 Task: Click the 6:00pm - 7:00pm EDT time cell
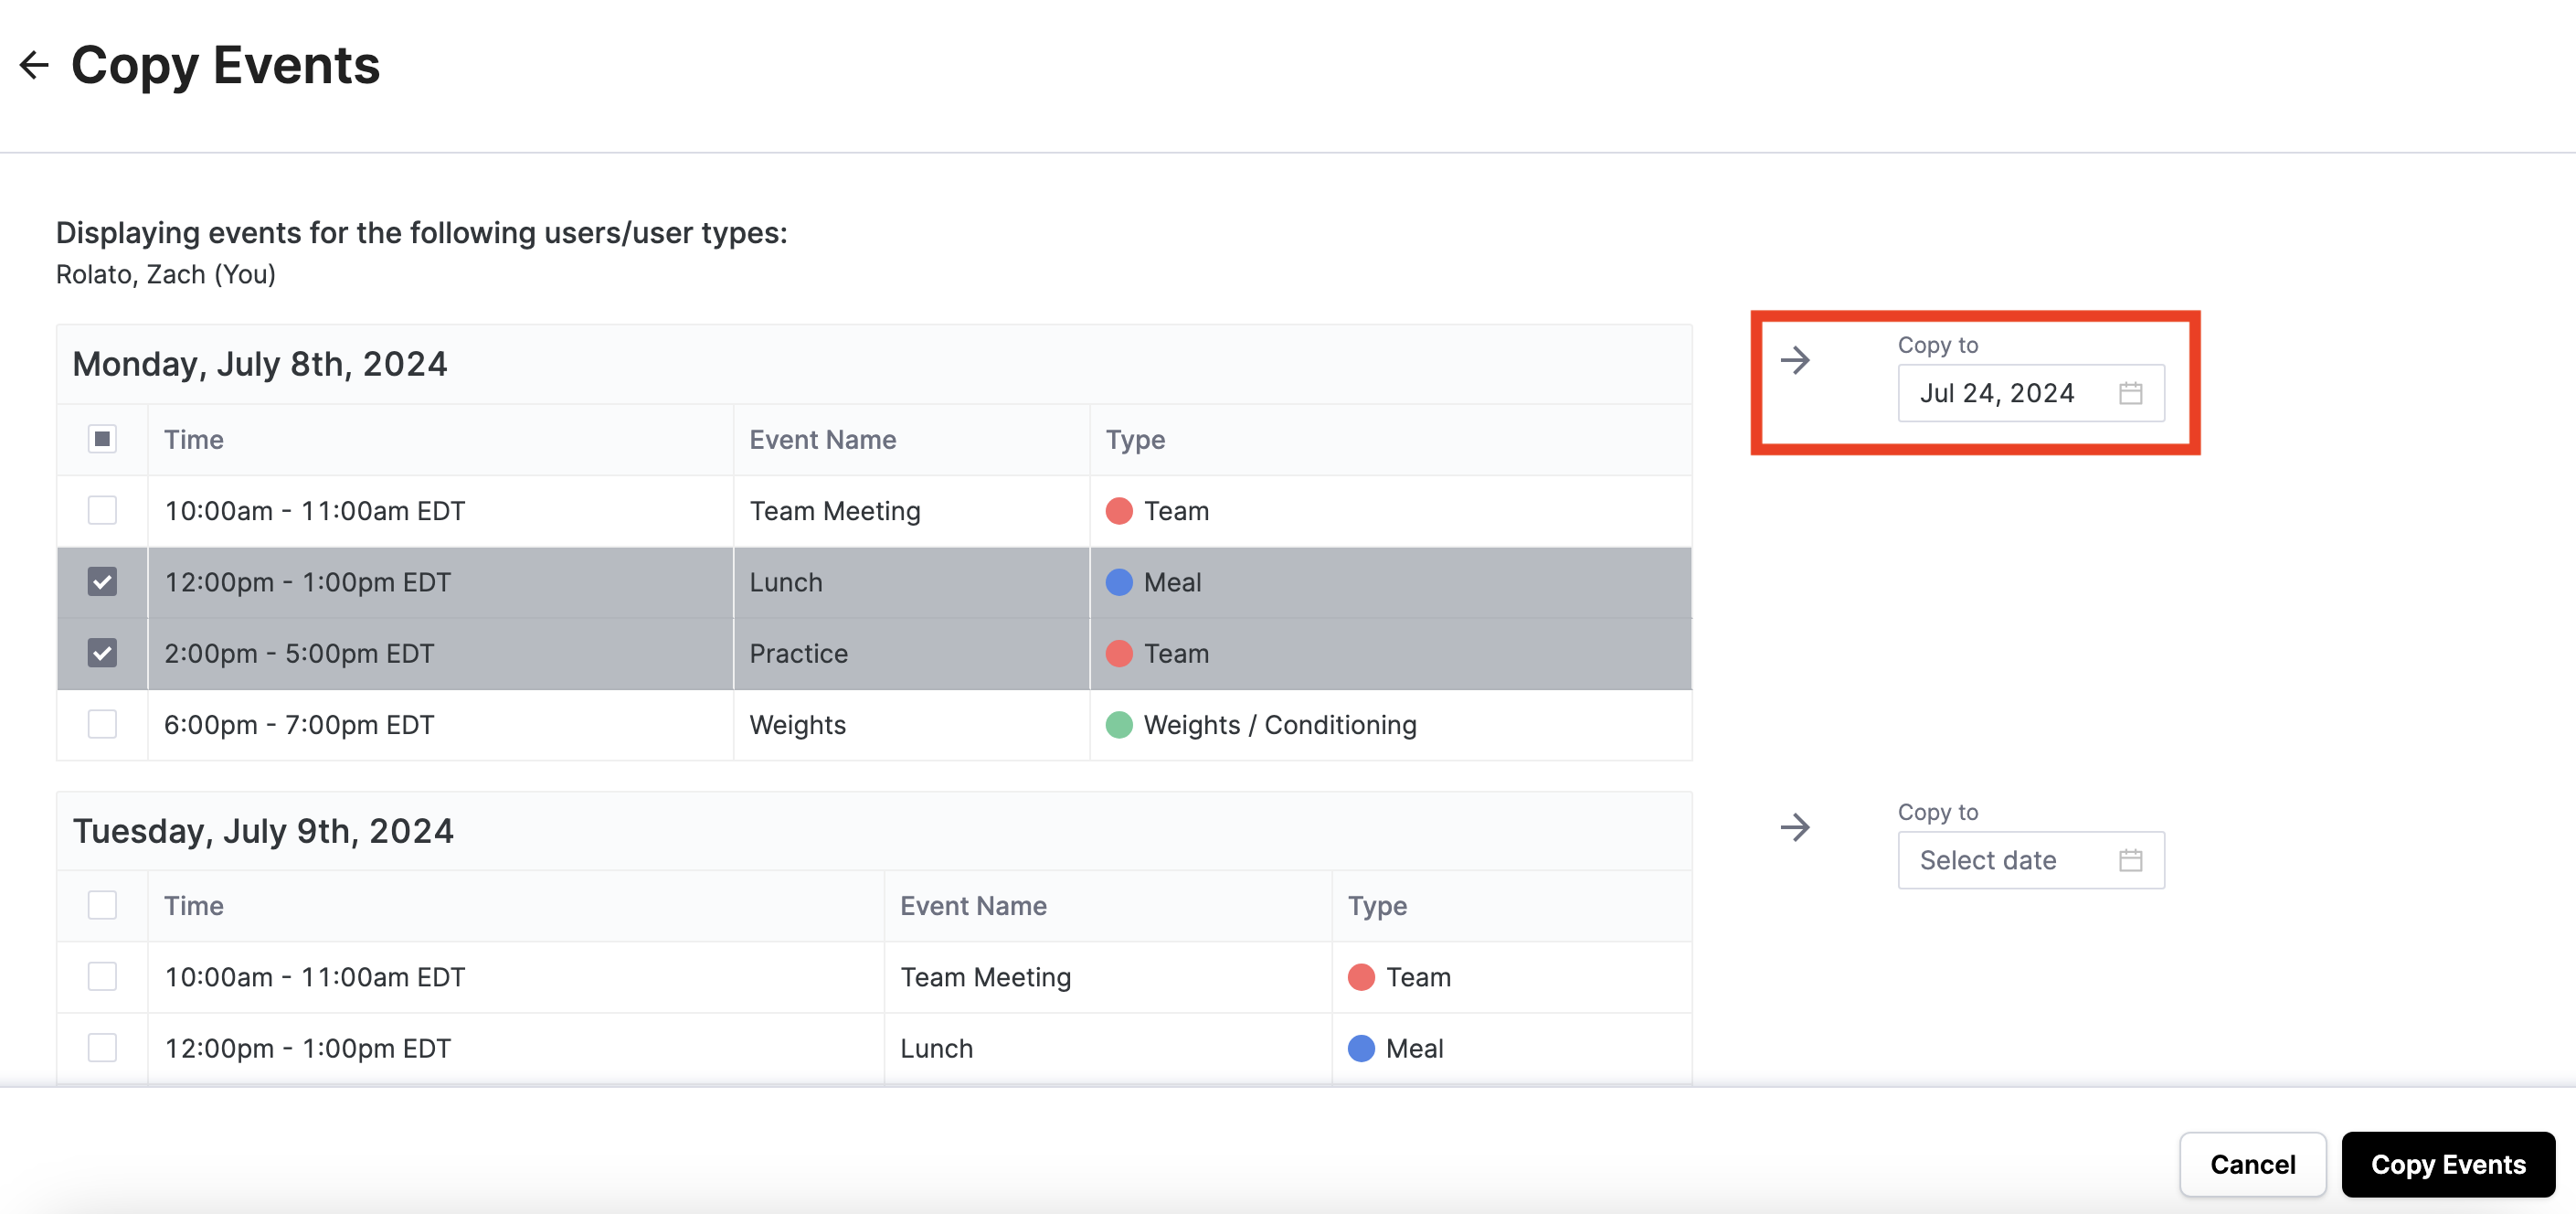[440, 725]
